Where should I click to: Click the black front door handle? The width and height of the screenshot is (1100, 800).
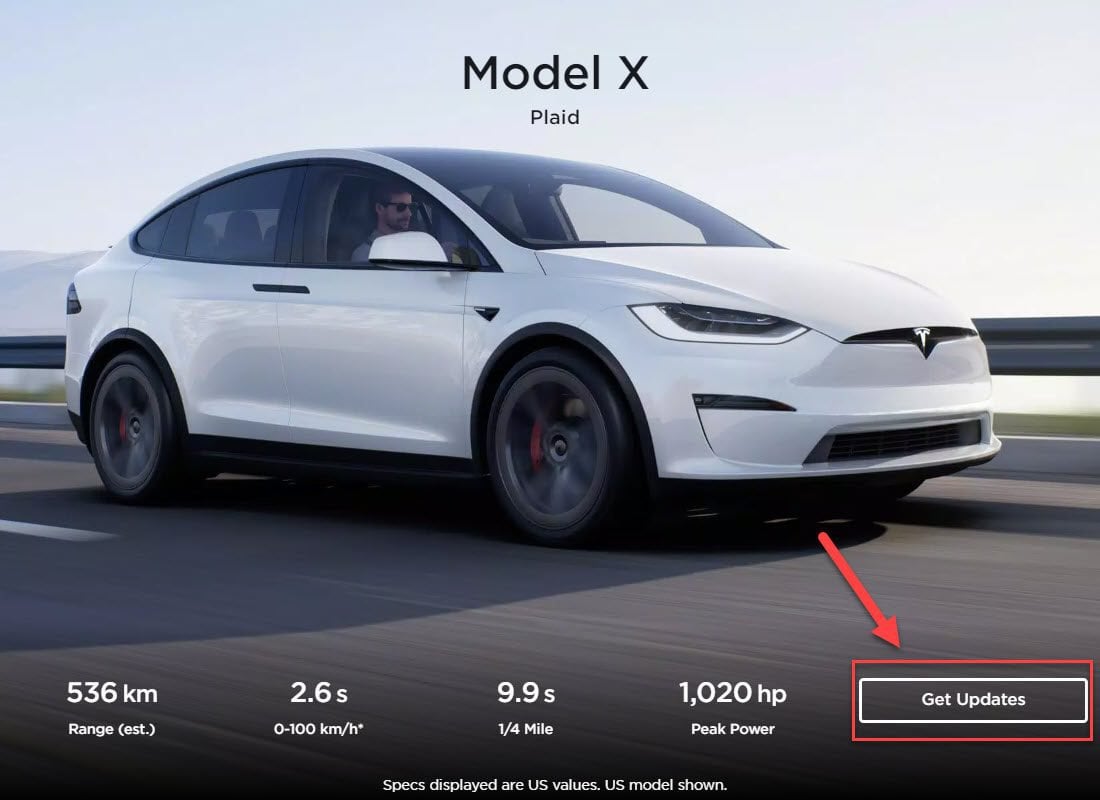point(281,288)
